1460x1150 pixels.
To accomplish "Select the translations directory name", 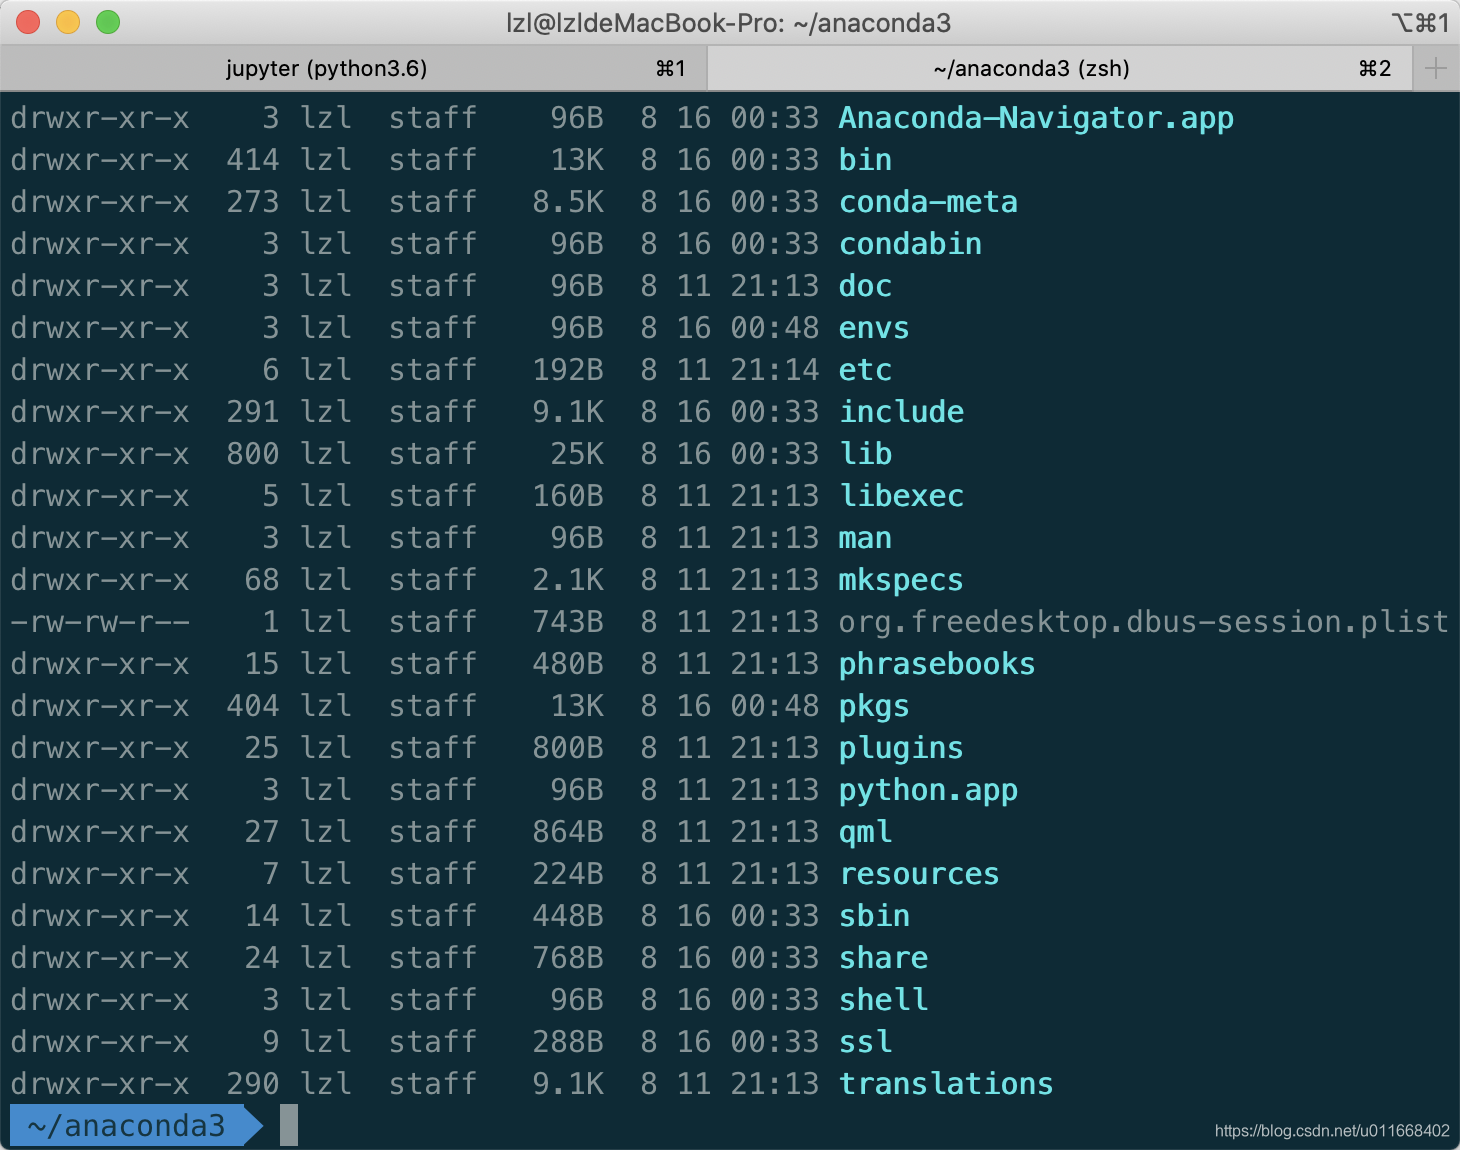I will 945,1083.
